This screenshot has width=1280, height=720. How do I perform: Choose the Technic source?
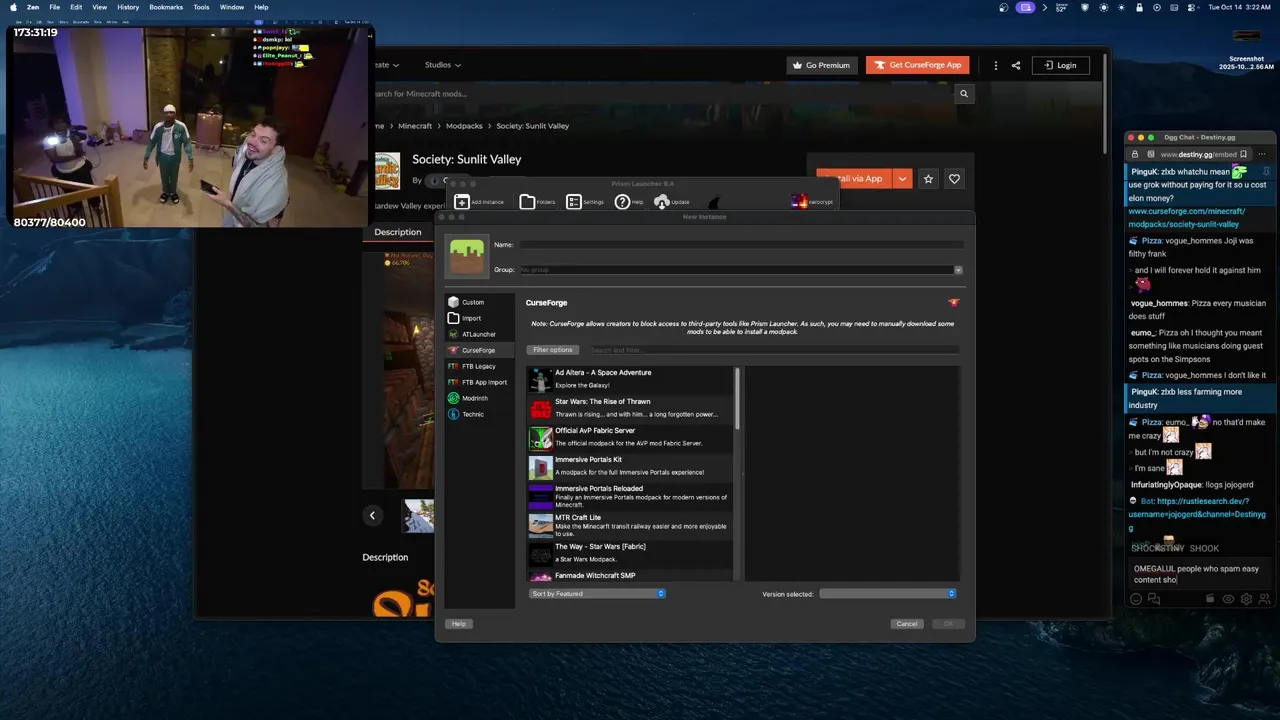pos(479,414)
